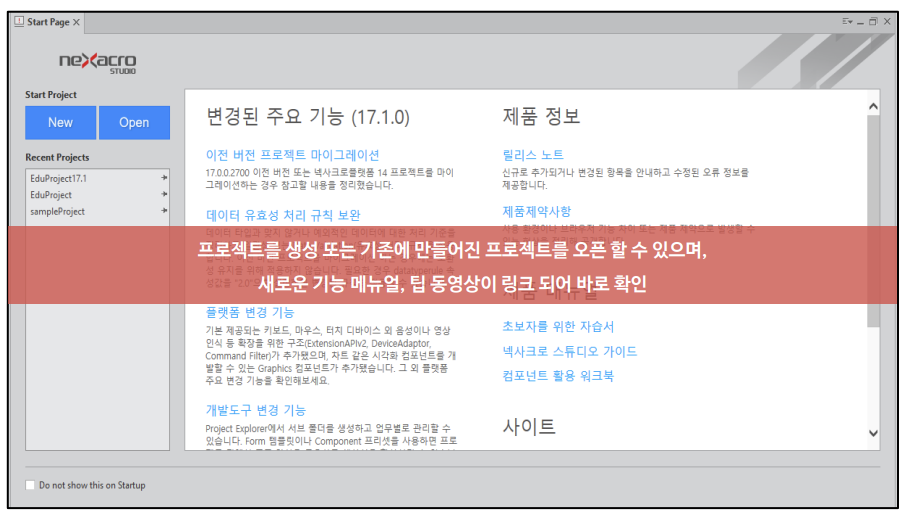This screenshot has width=913, height=514.
Task: Click the vertical scrollbar thumb
Action: click(x=873, y=221)
